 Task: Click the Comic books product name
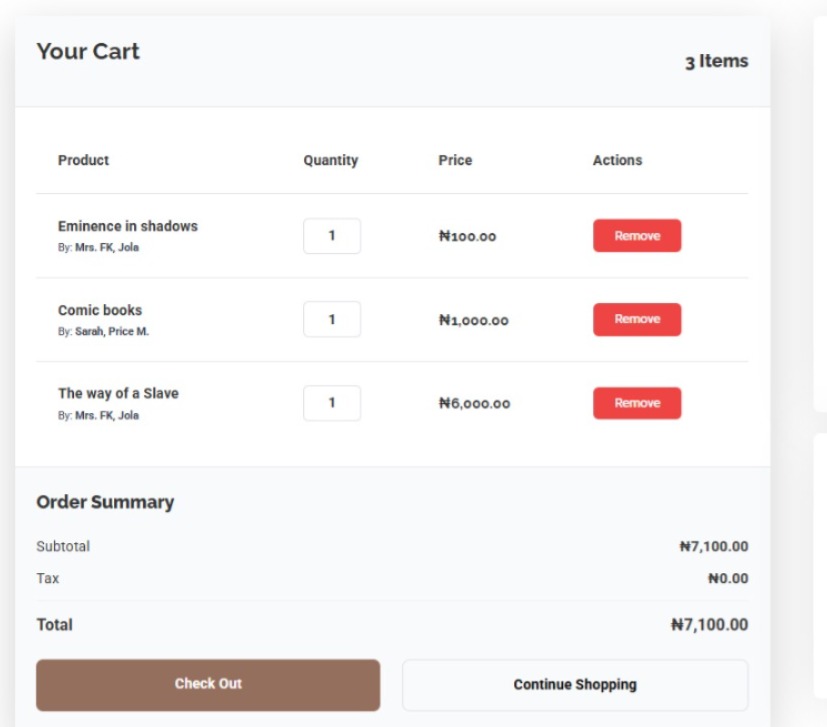click(100, 310)
